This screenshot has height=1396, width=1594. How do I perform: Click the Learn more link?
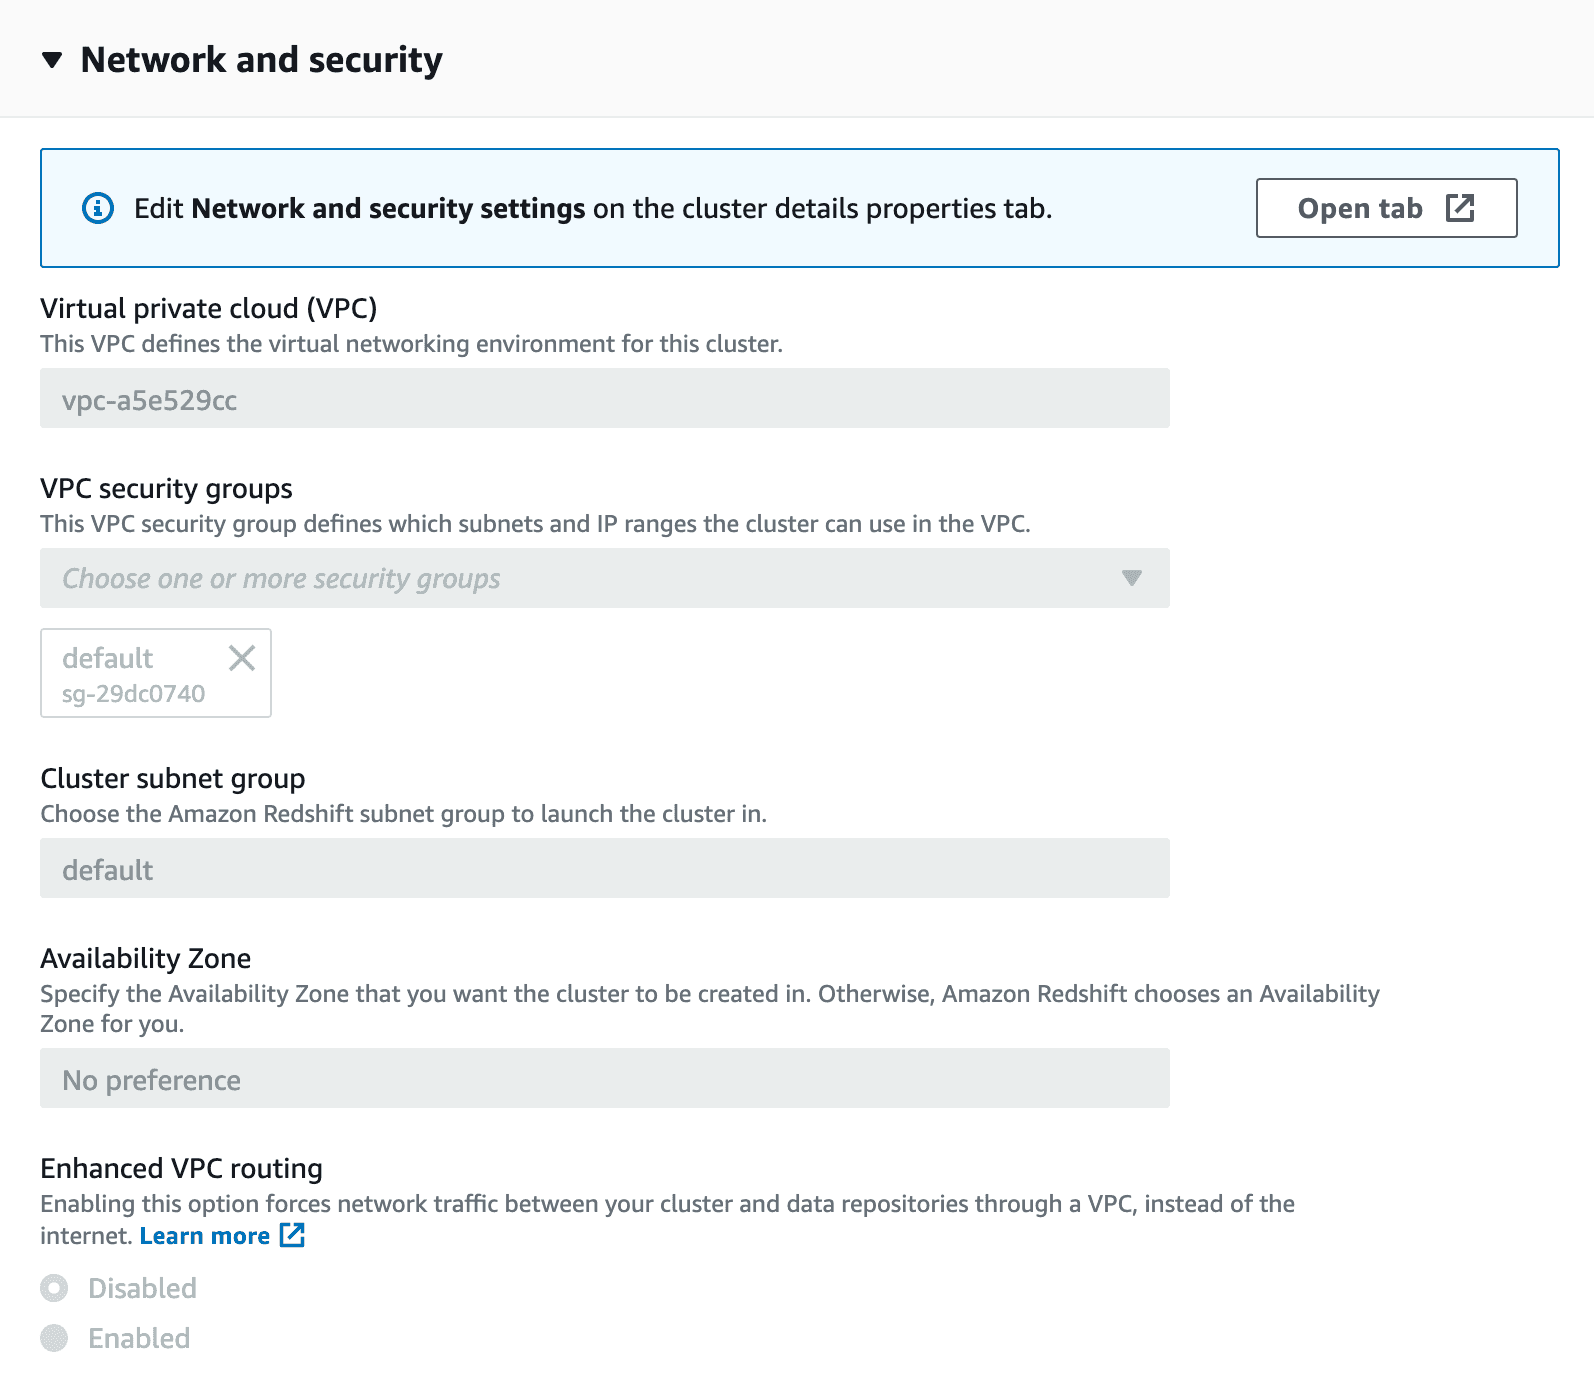206,1236
